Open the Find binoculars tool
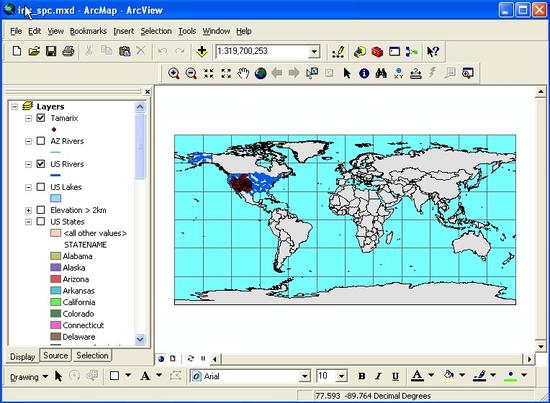 381,73
